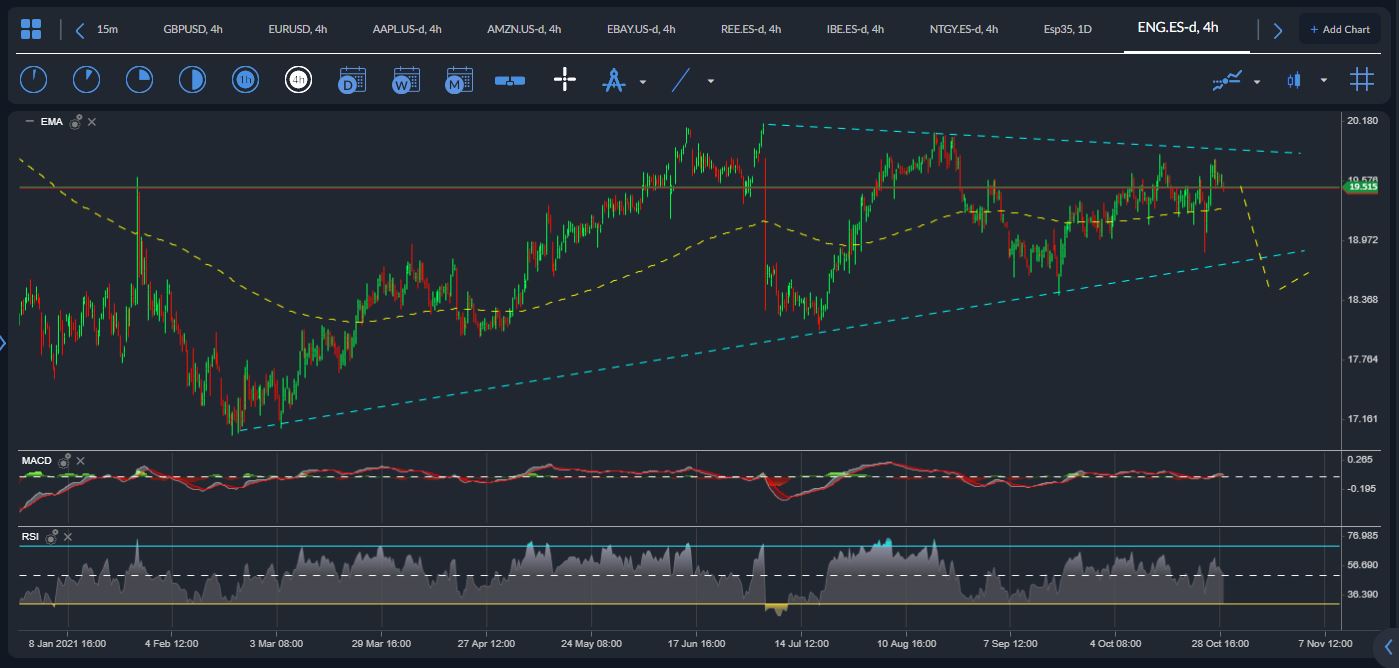Expand the chart type dropdown arrow
Viewport: 1399px width, 668px height.
click(1324, 81)
